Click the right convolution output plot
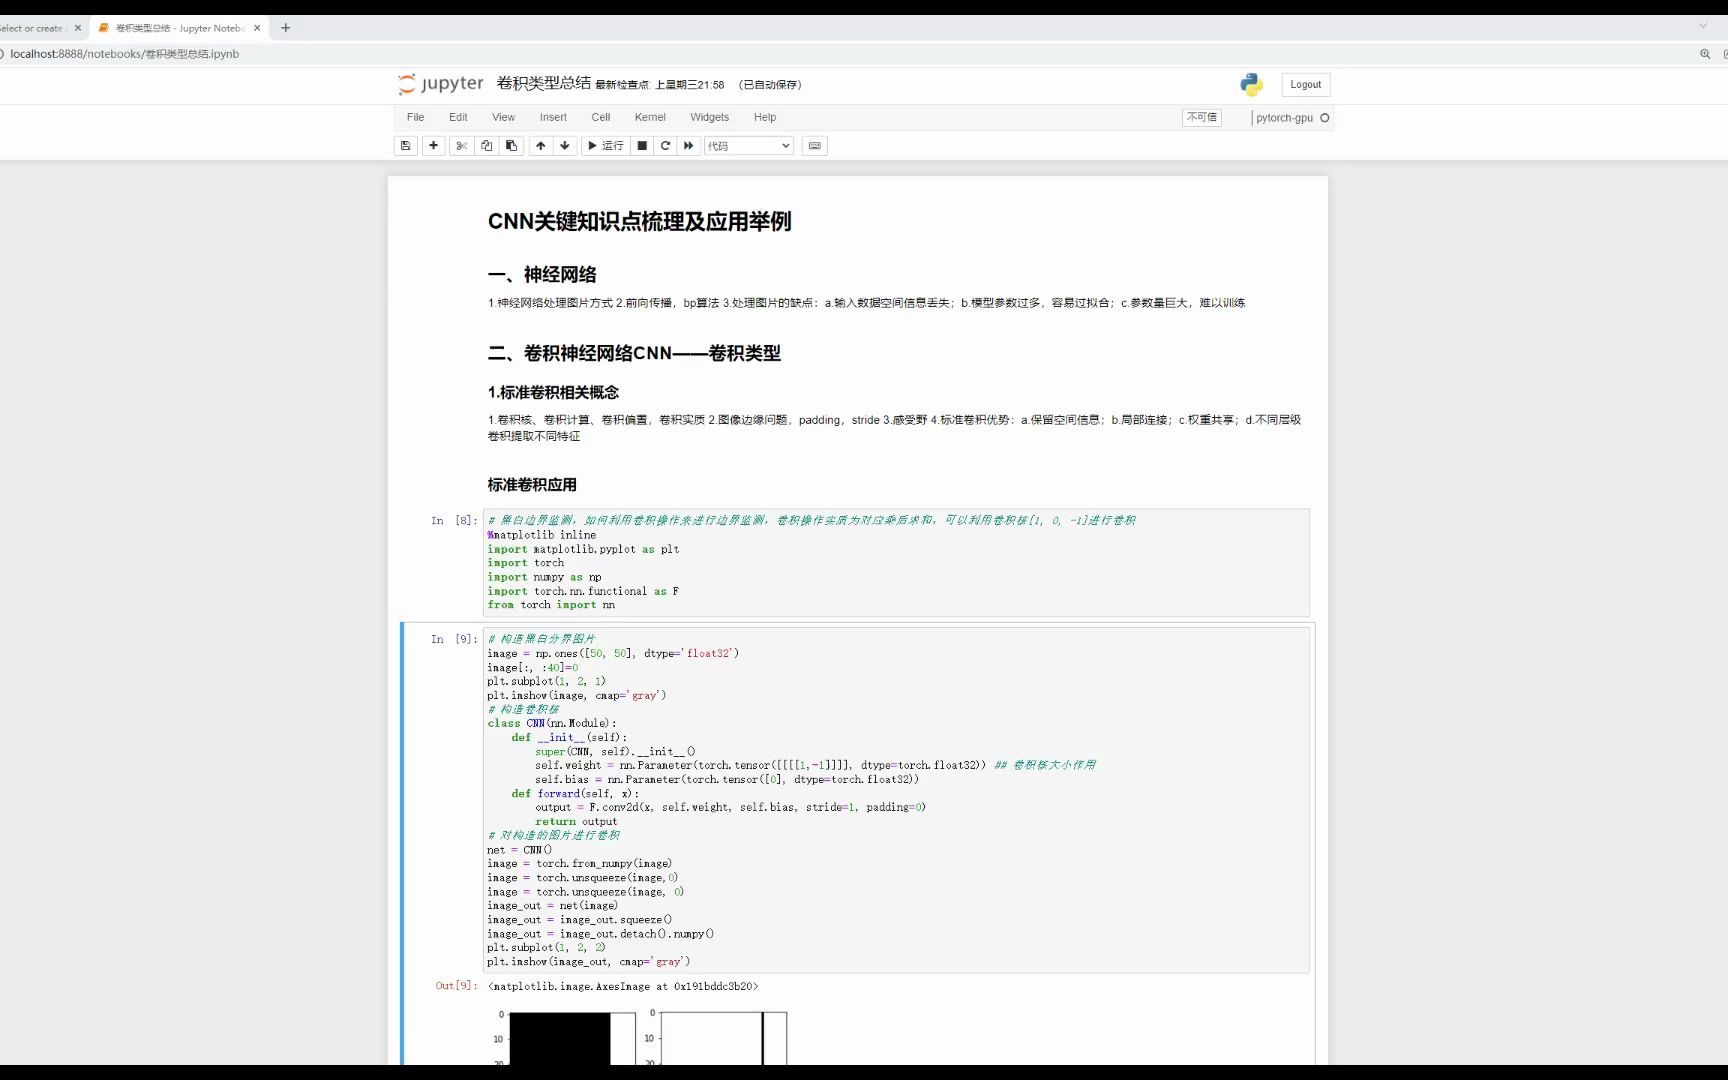The image size is (1728, 1080). pos(723,1038)
